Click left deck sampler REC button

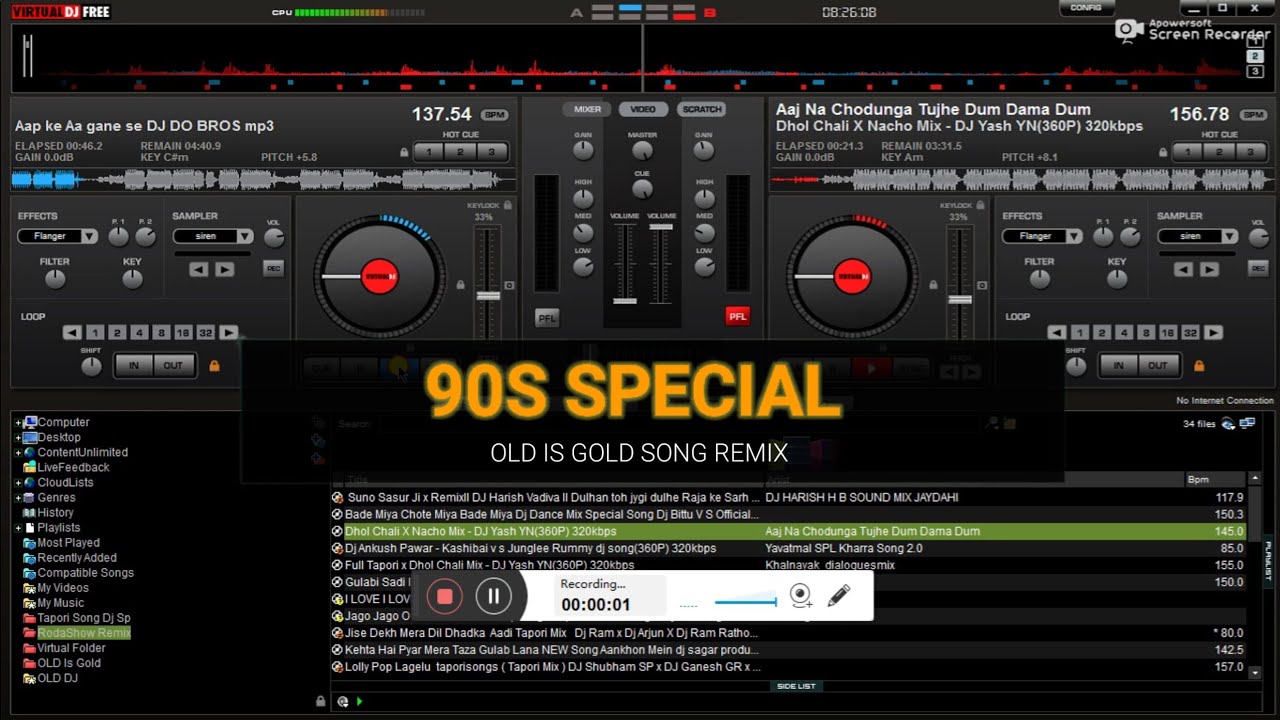coord(273,268)
